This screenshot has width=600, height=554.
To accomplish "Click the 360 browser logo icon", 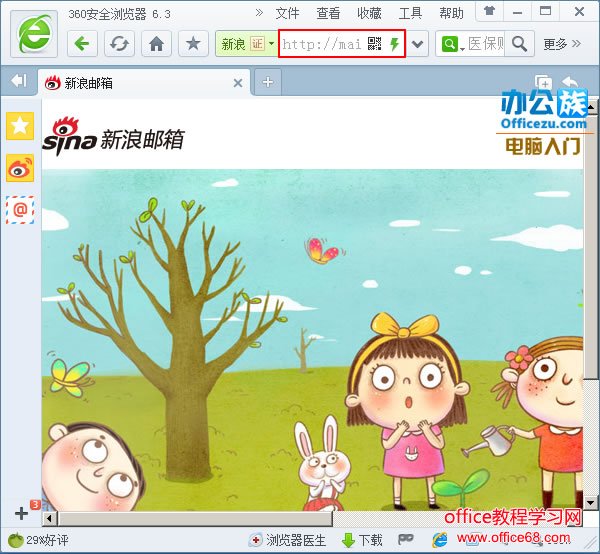I will 34,34.
